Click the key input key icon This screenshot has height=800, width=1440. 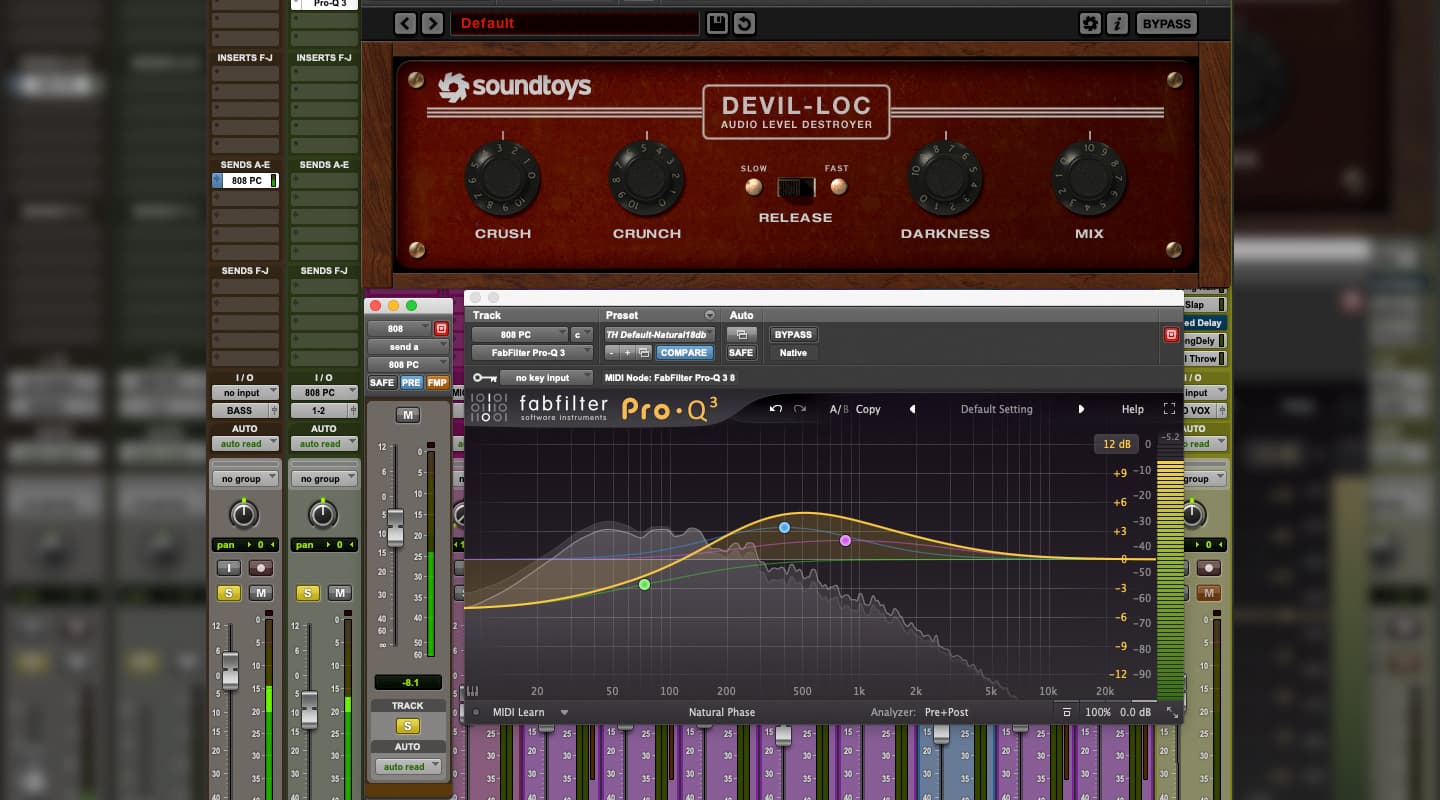484,378
